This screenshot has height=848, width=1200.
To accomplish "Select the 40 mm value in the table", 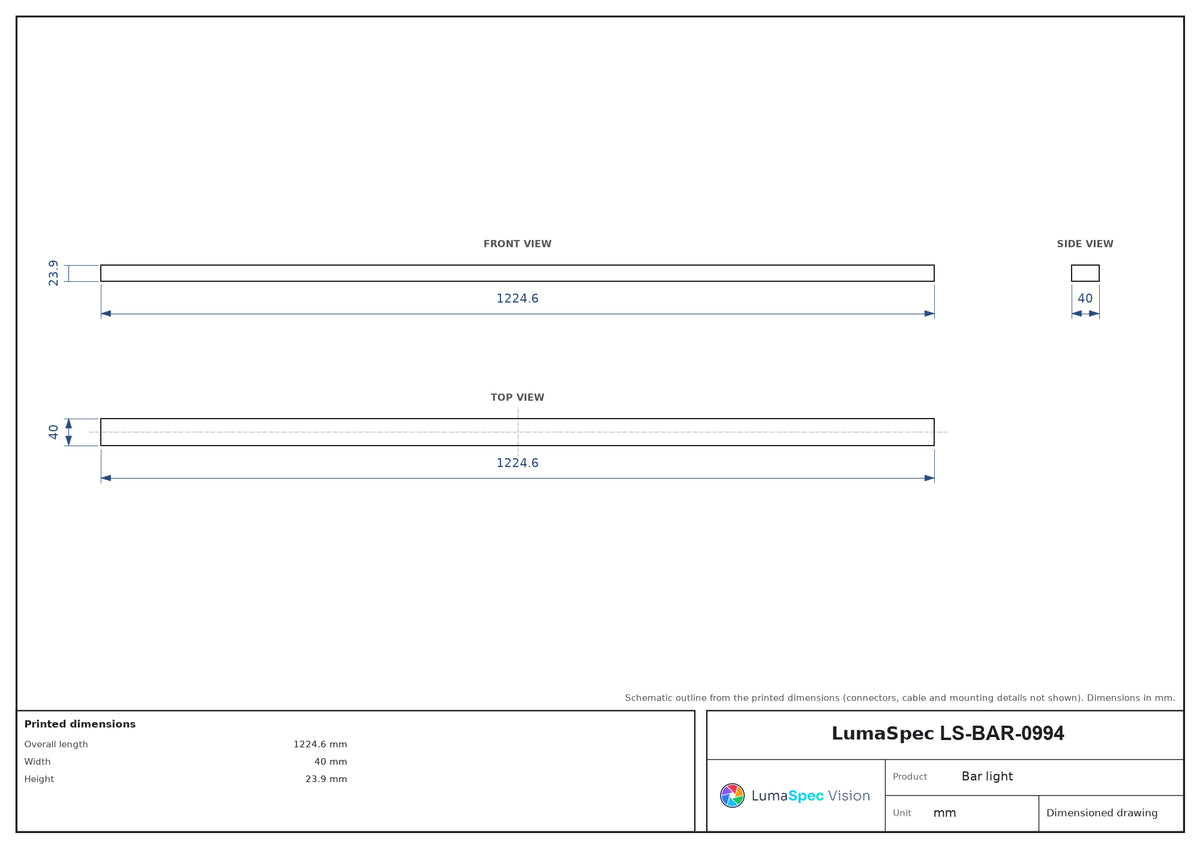I will click(x=331, y=762).
